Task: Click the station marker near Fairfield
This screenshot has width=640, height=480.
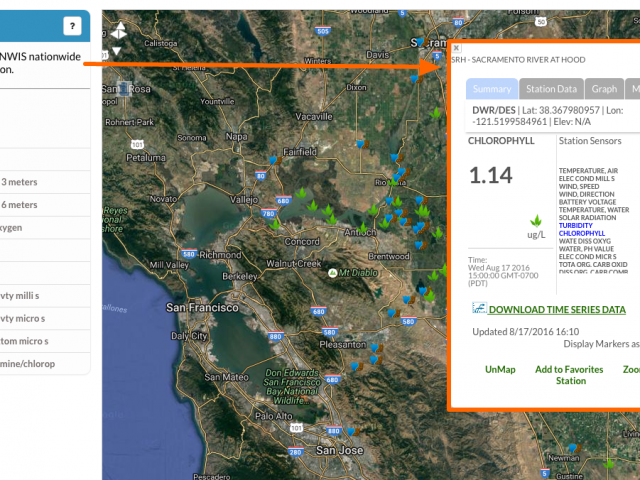Action: pyautogui.click(x=276, y=160)
